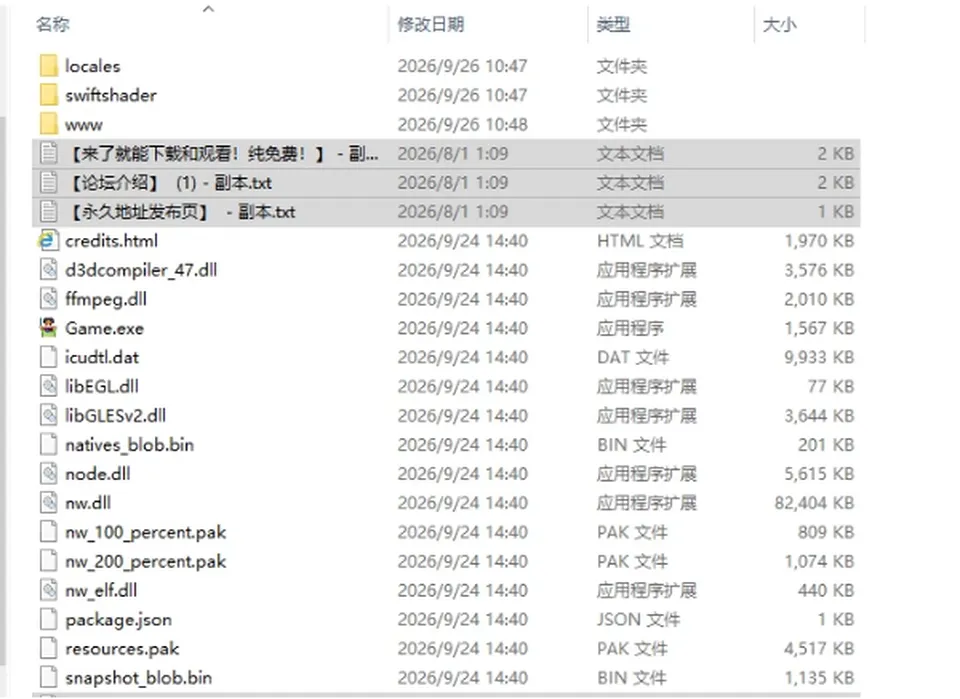This screenshot has width=960, height=699.
Task: Click the node.dll file icon
Action: click(x=48, y=474)
